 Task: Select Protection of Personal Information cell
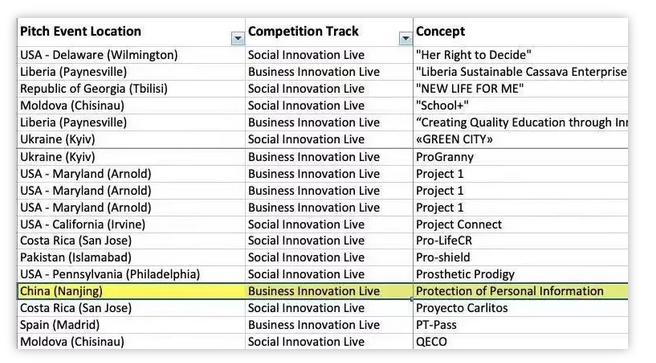coord(521,291)
